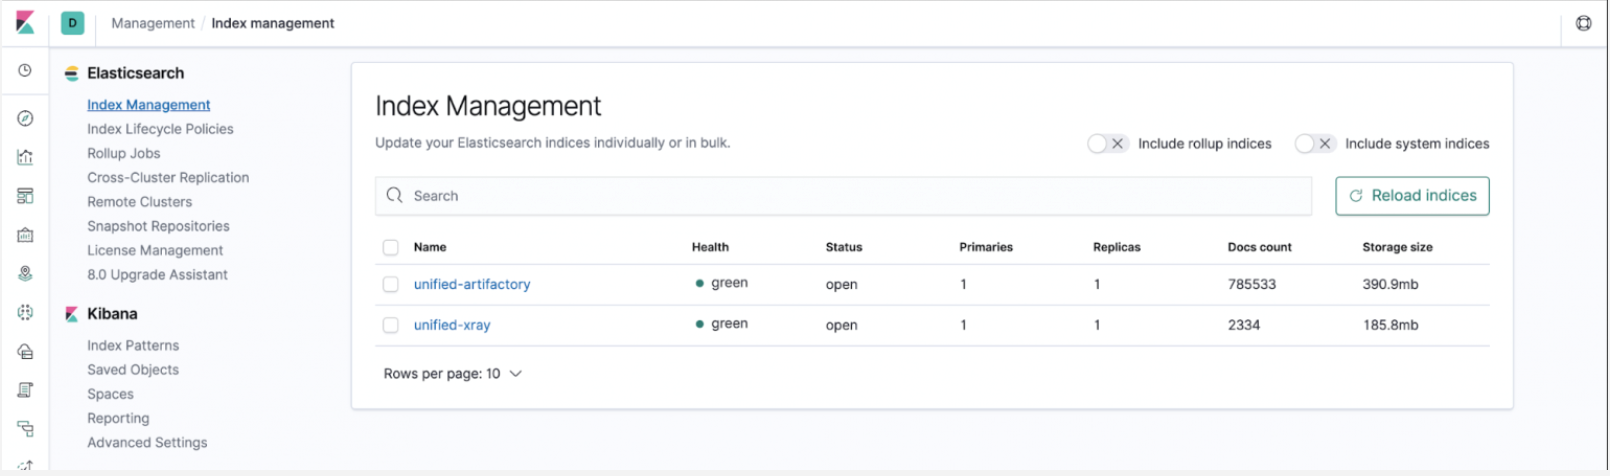Viewport: 1610px width, 476px height.
Task: Open the help icon in top-right corner
Action: tap(1584, 23)
